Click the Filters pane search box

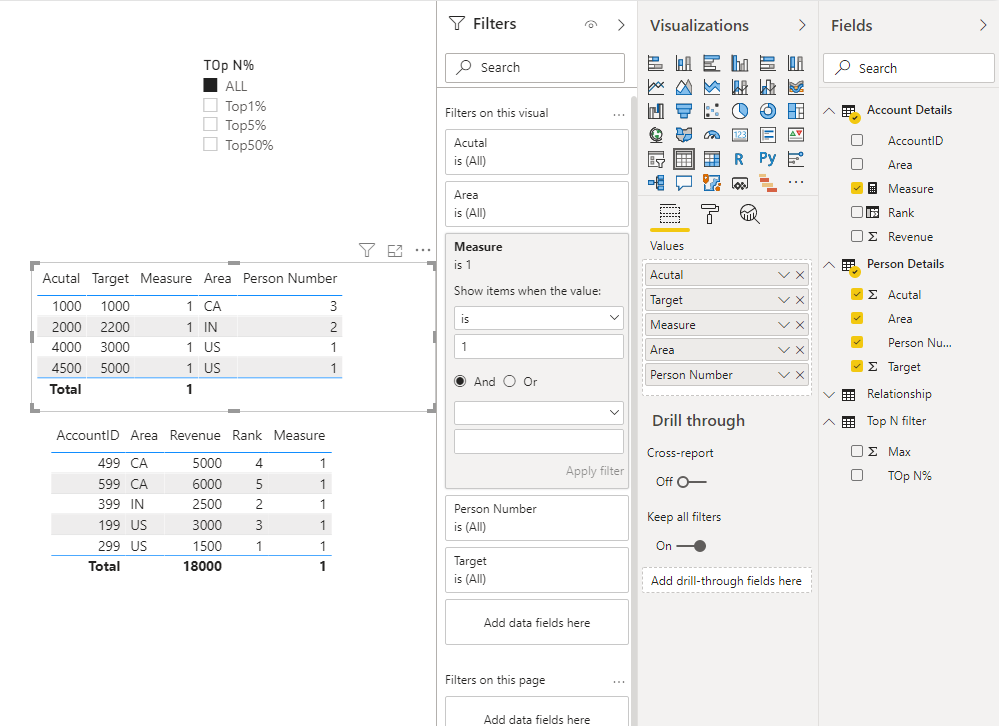pos(535,68)
